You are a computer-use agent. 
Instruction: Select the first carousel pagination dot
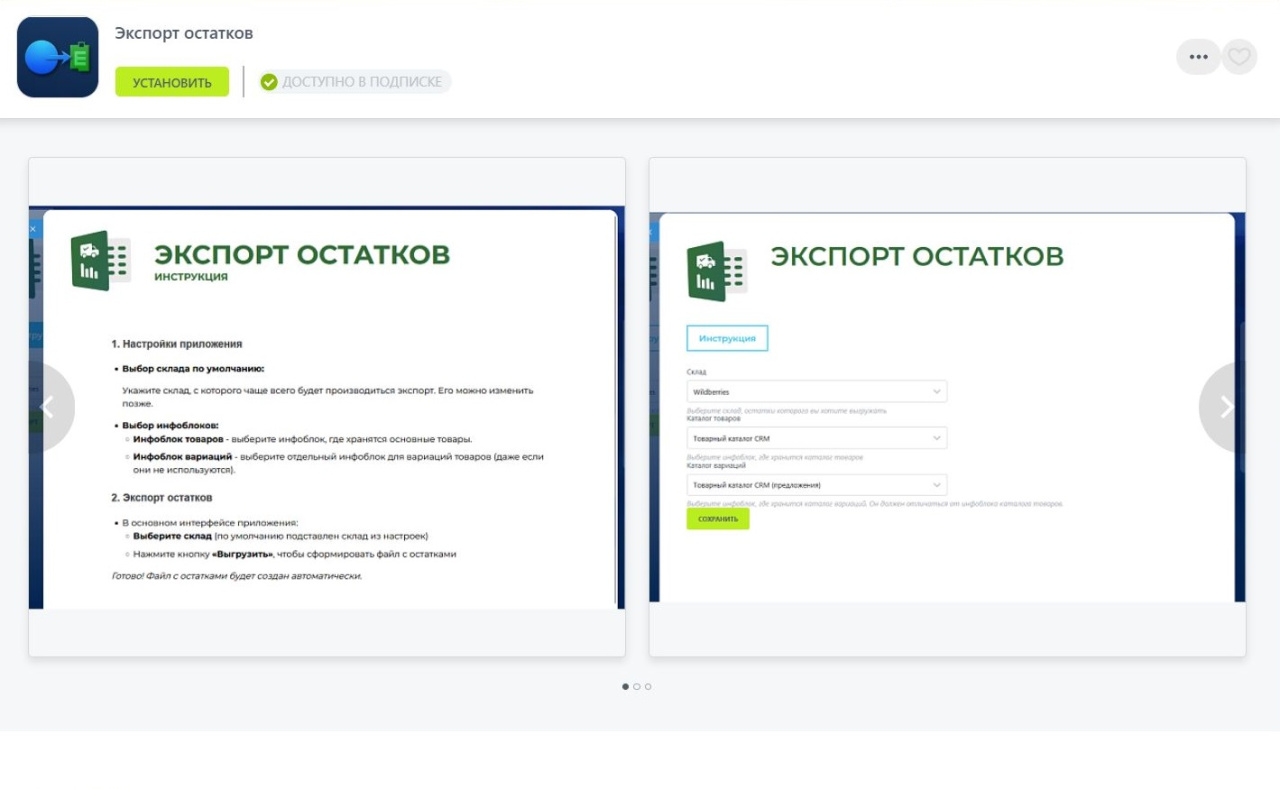click(x=626, y=686)
